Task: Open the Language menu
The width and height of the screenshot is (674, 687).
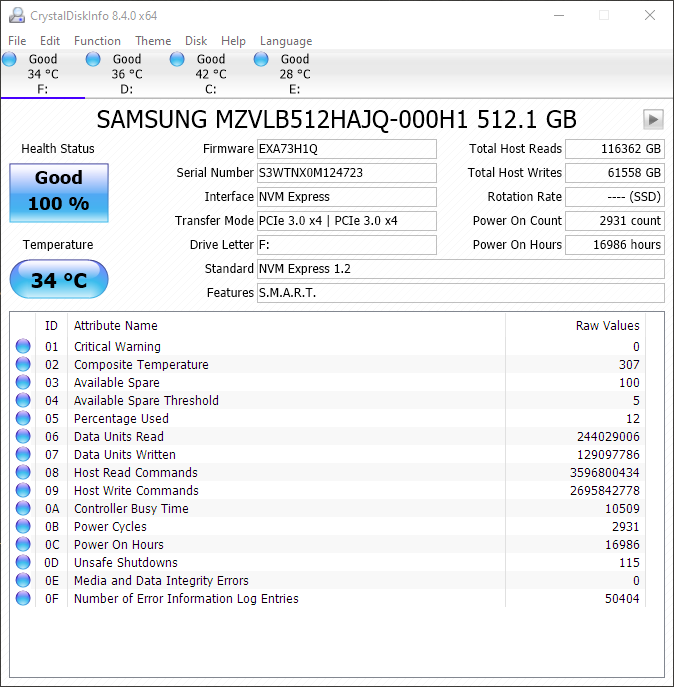Action: (286, 41)
